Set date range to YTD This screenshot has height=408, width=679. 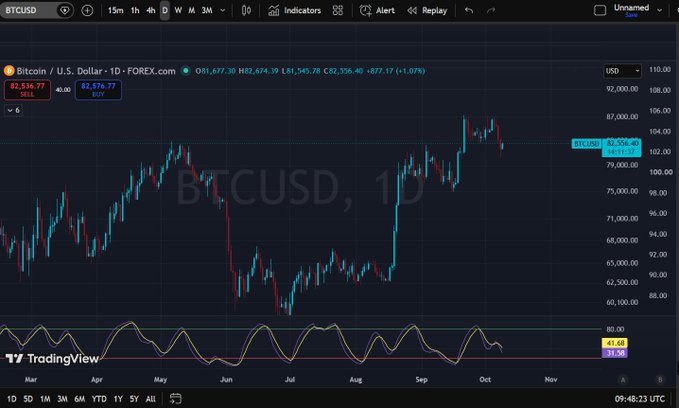pos(99,399)
